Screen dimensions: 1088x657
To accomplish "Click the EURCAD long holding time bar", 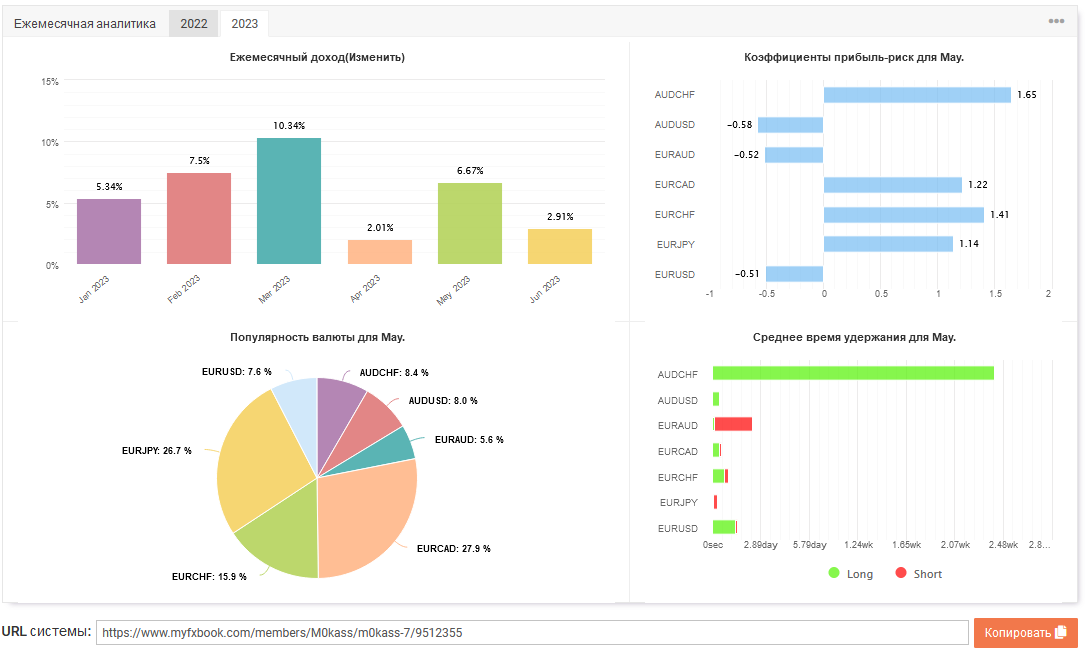I will click(x=716, y=450).
